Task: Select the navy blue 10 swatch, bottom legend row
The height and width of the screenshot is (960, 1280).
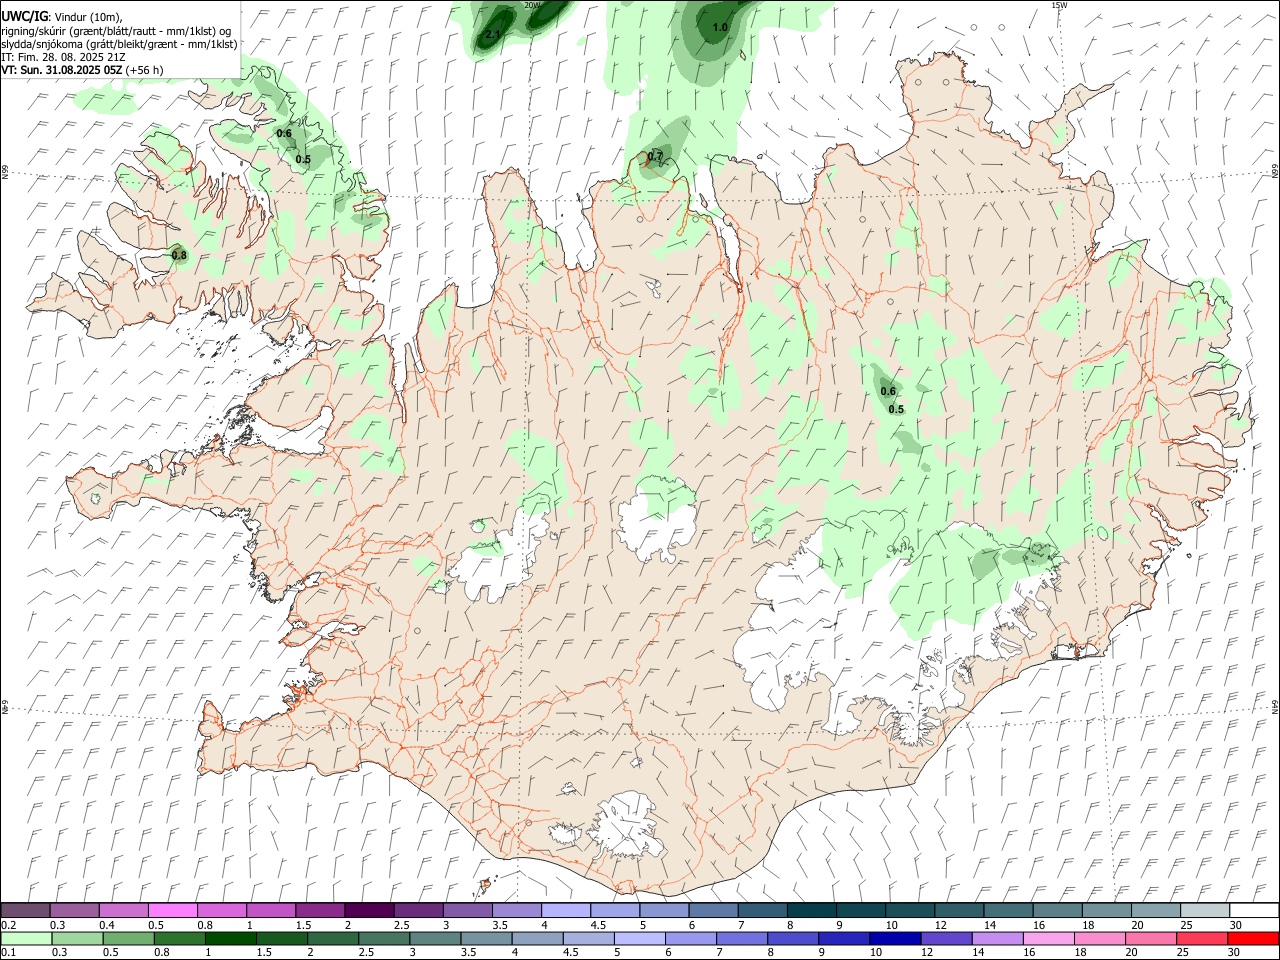Action: click(x=895, y=938)
